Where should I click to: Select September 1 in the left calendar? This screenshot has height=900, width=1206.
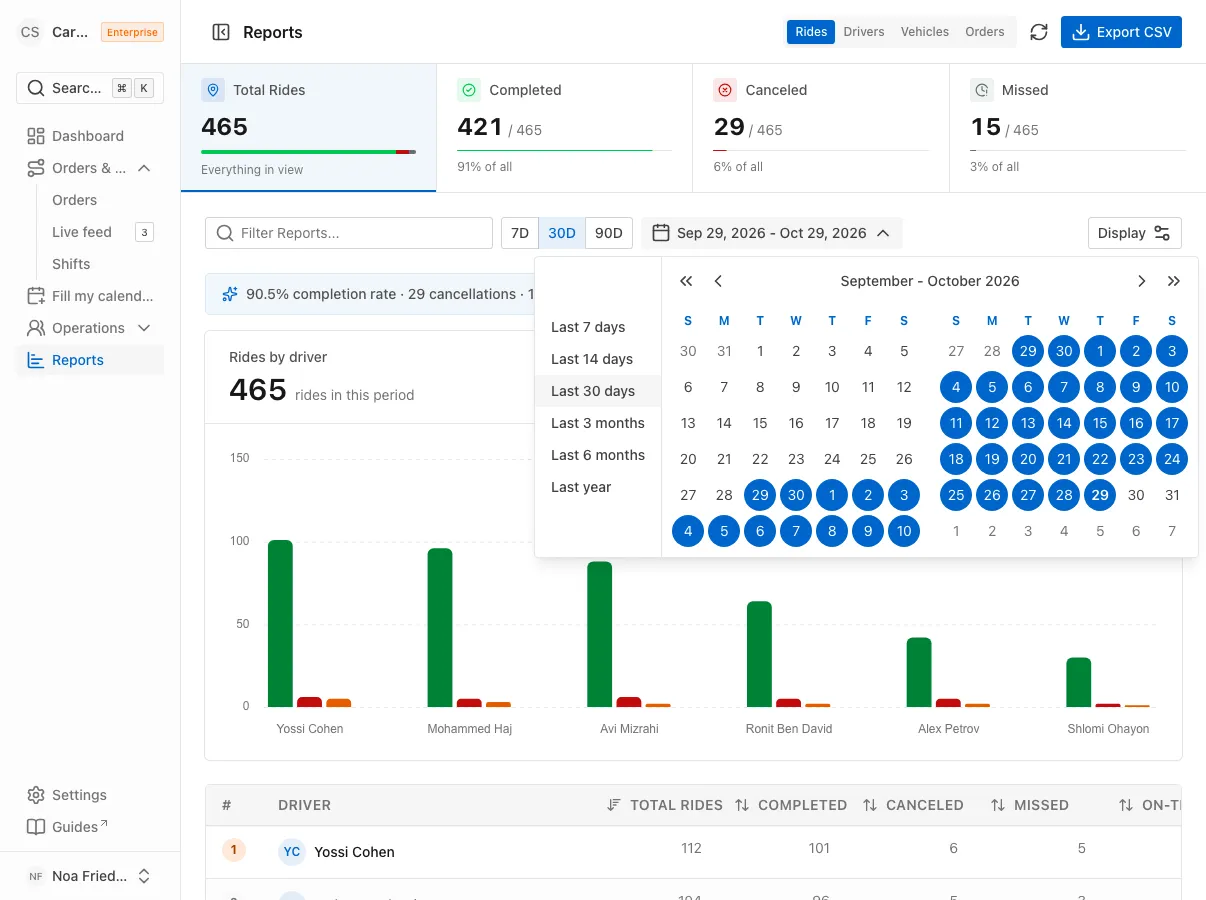click(760, 351)
